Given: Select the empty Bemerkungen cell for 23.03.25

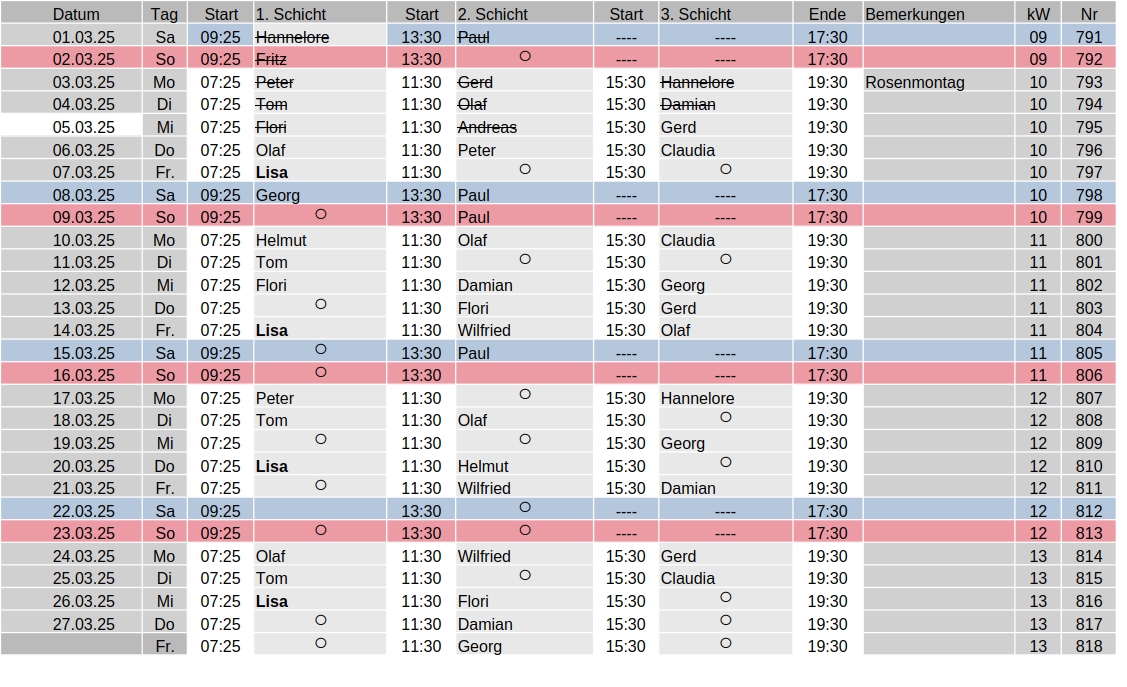Looking at the screenshot, I should point(938,533).
